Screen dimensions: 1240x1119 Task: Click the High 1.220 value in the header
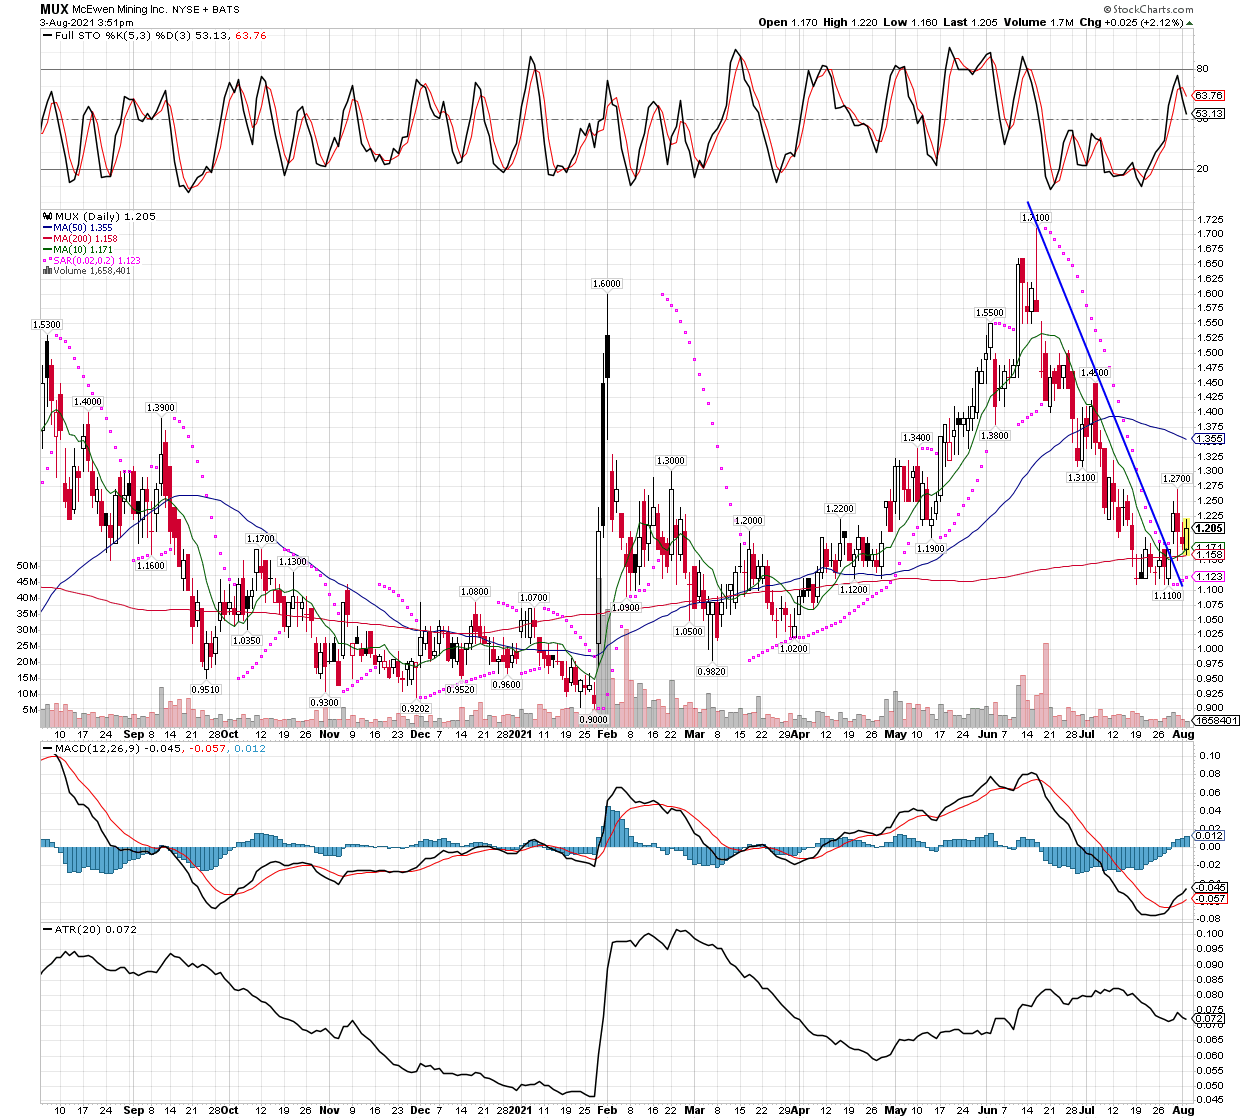tap(852, 22)
